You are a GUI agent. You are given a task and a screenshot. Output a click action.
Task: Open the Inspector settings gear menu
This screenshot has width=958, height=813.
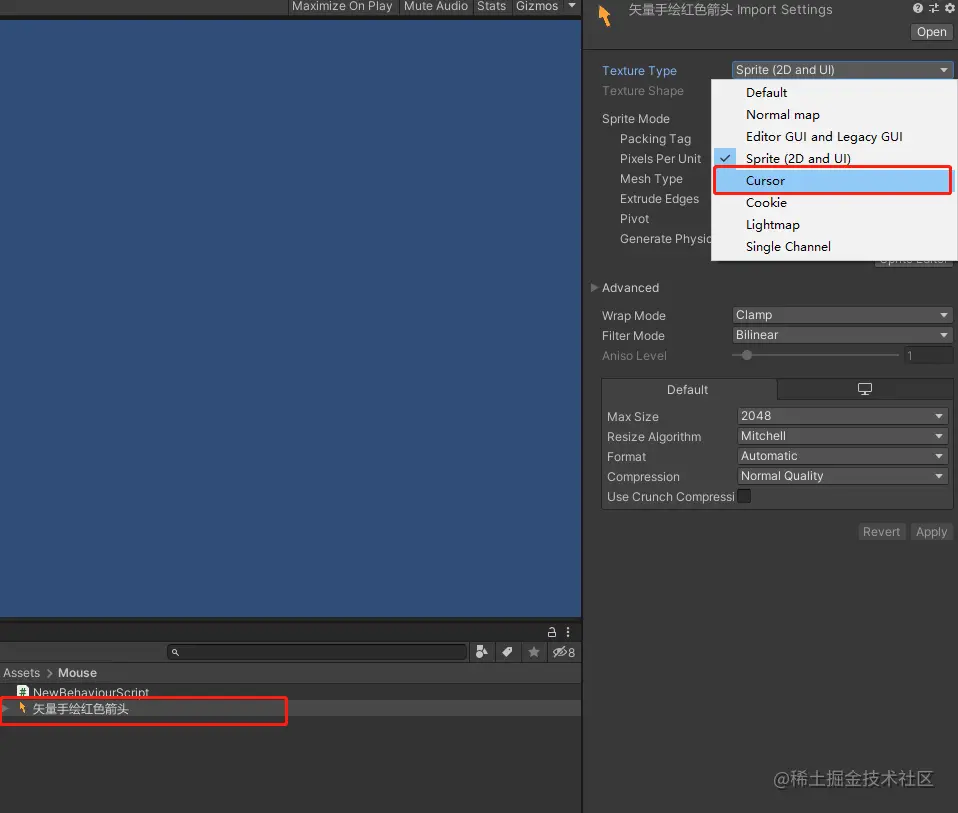point(949,8)
